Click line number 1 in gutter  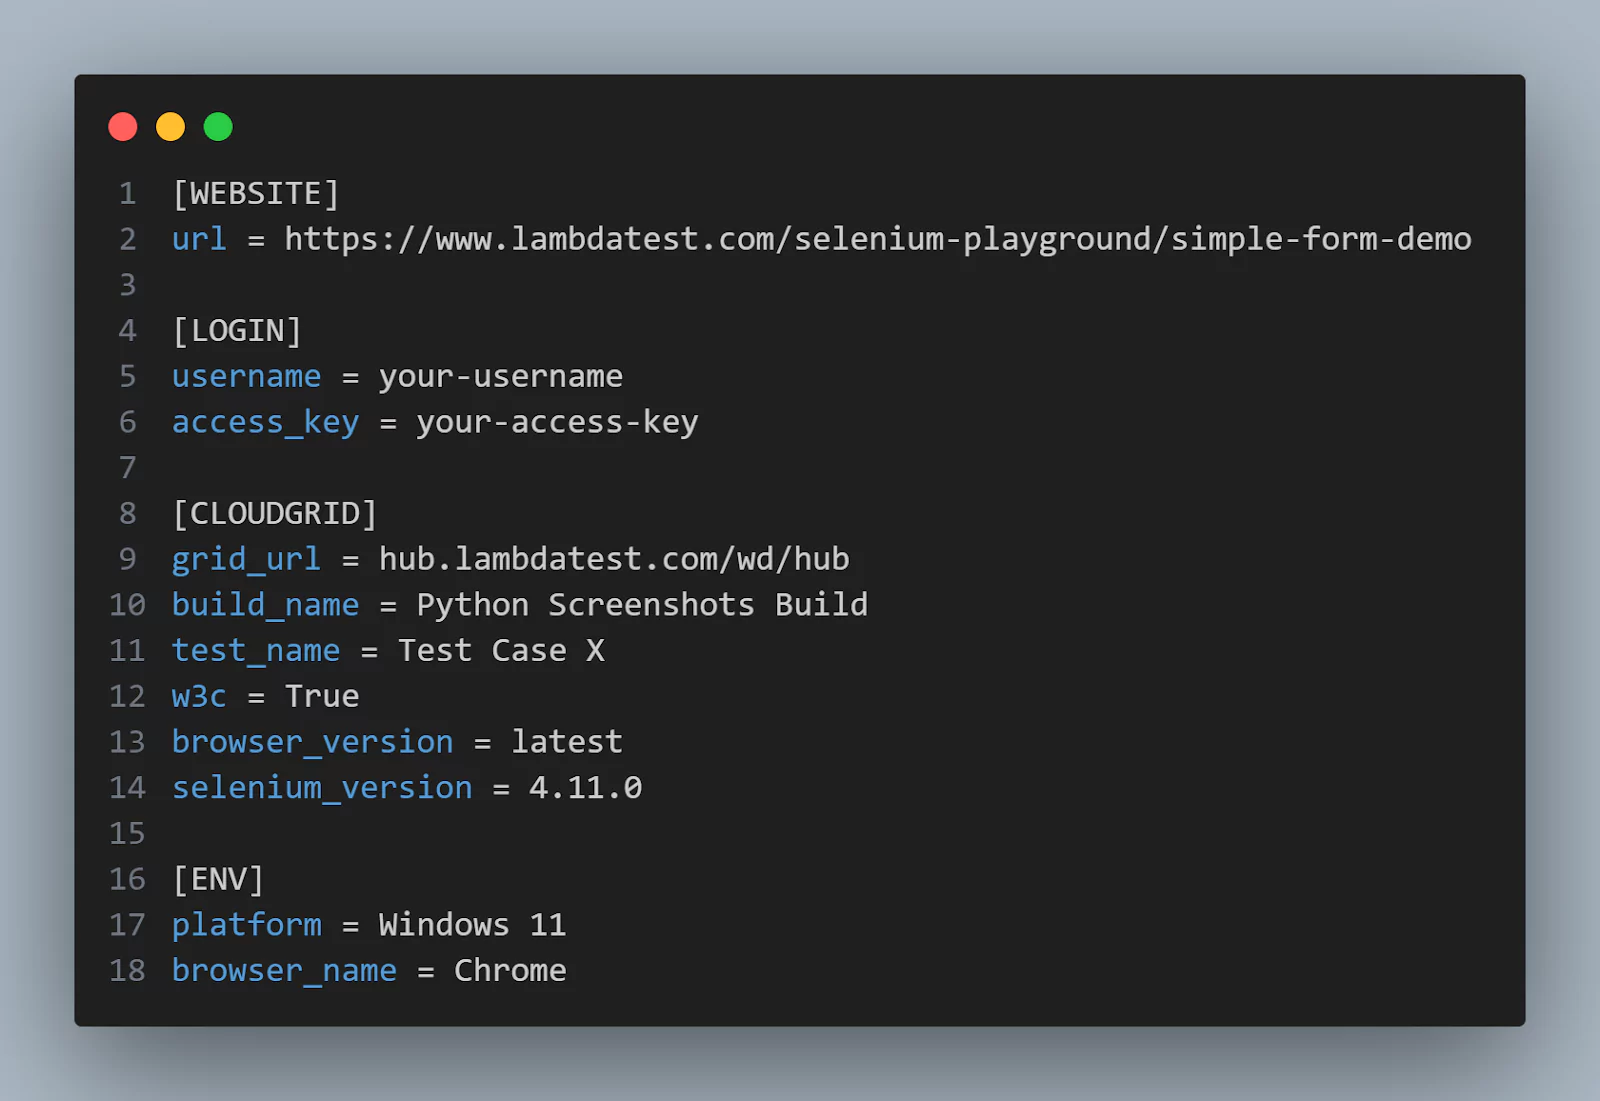coord(128,193)
